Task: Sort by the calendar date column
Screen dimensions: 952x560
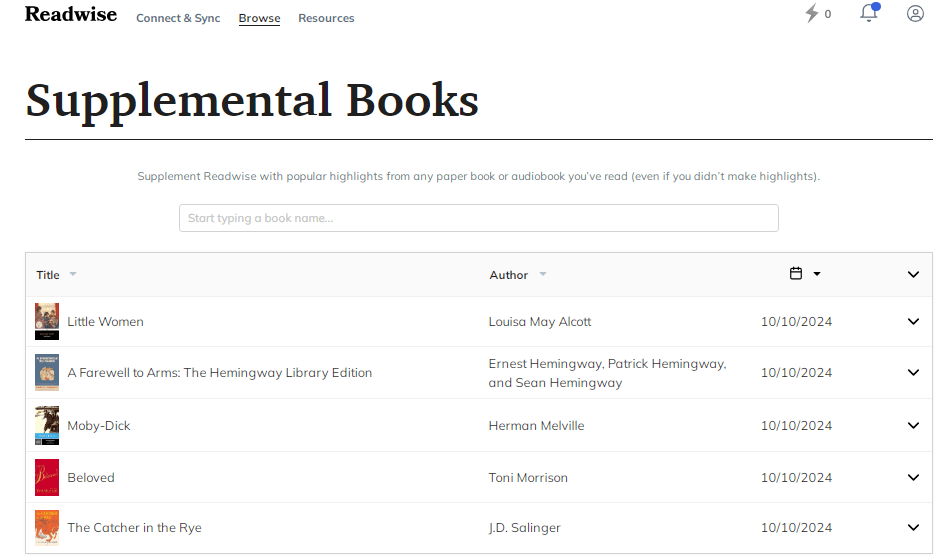Action: pyautogui.click(x=796, y=273)
